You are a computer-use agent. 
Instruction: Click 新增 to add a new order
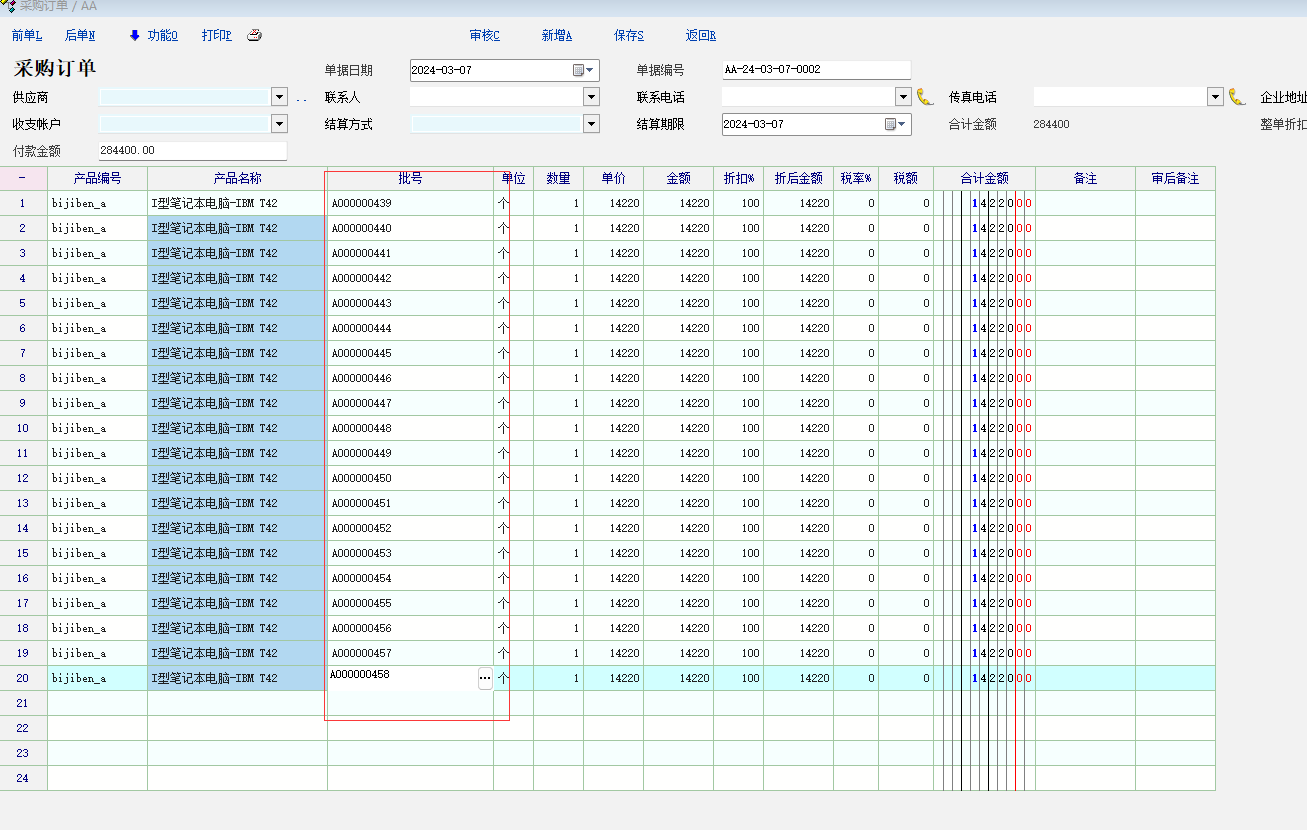click(x=556, y=35)
